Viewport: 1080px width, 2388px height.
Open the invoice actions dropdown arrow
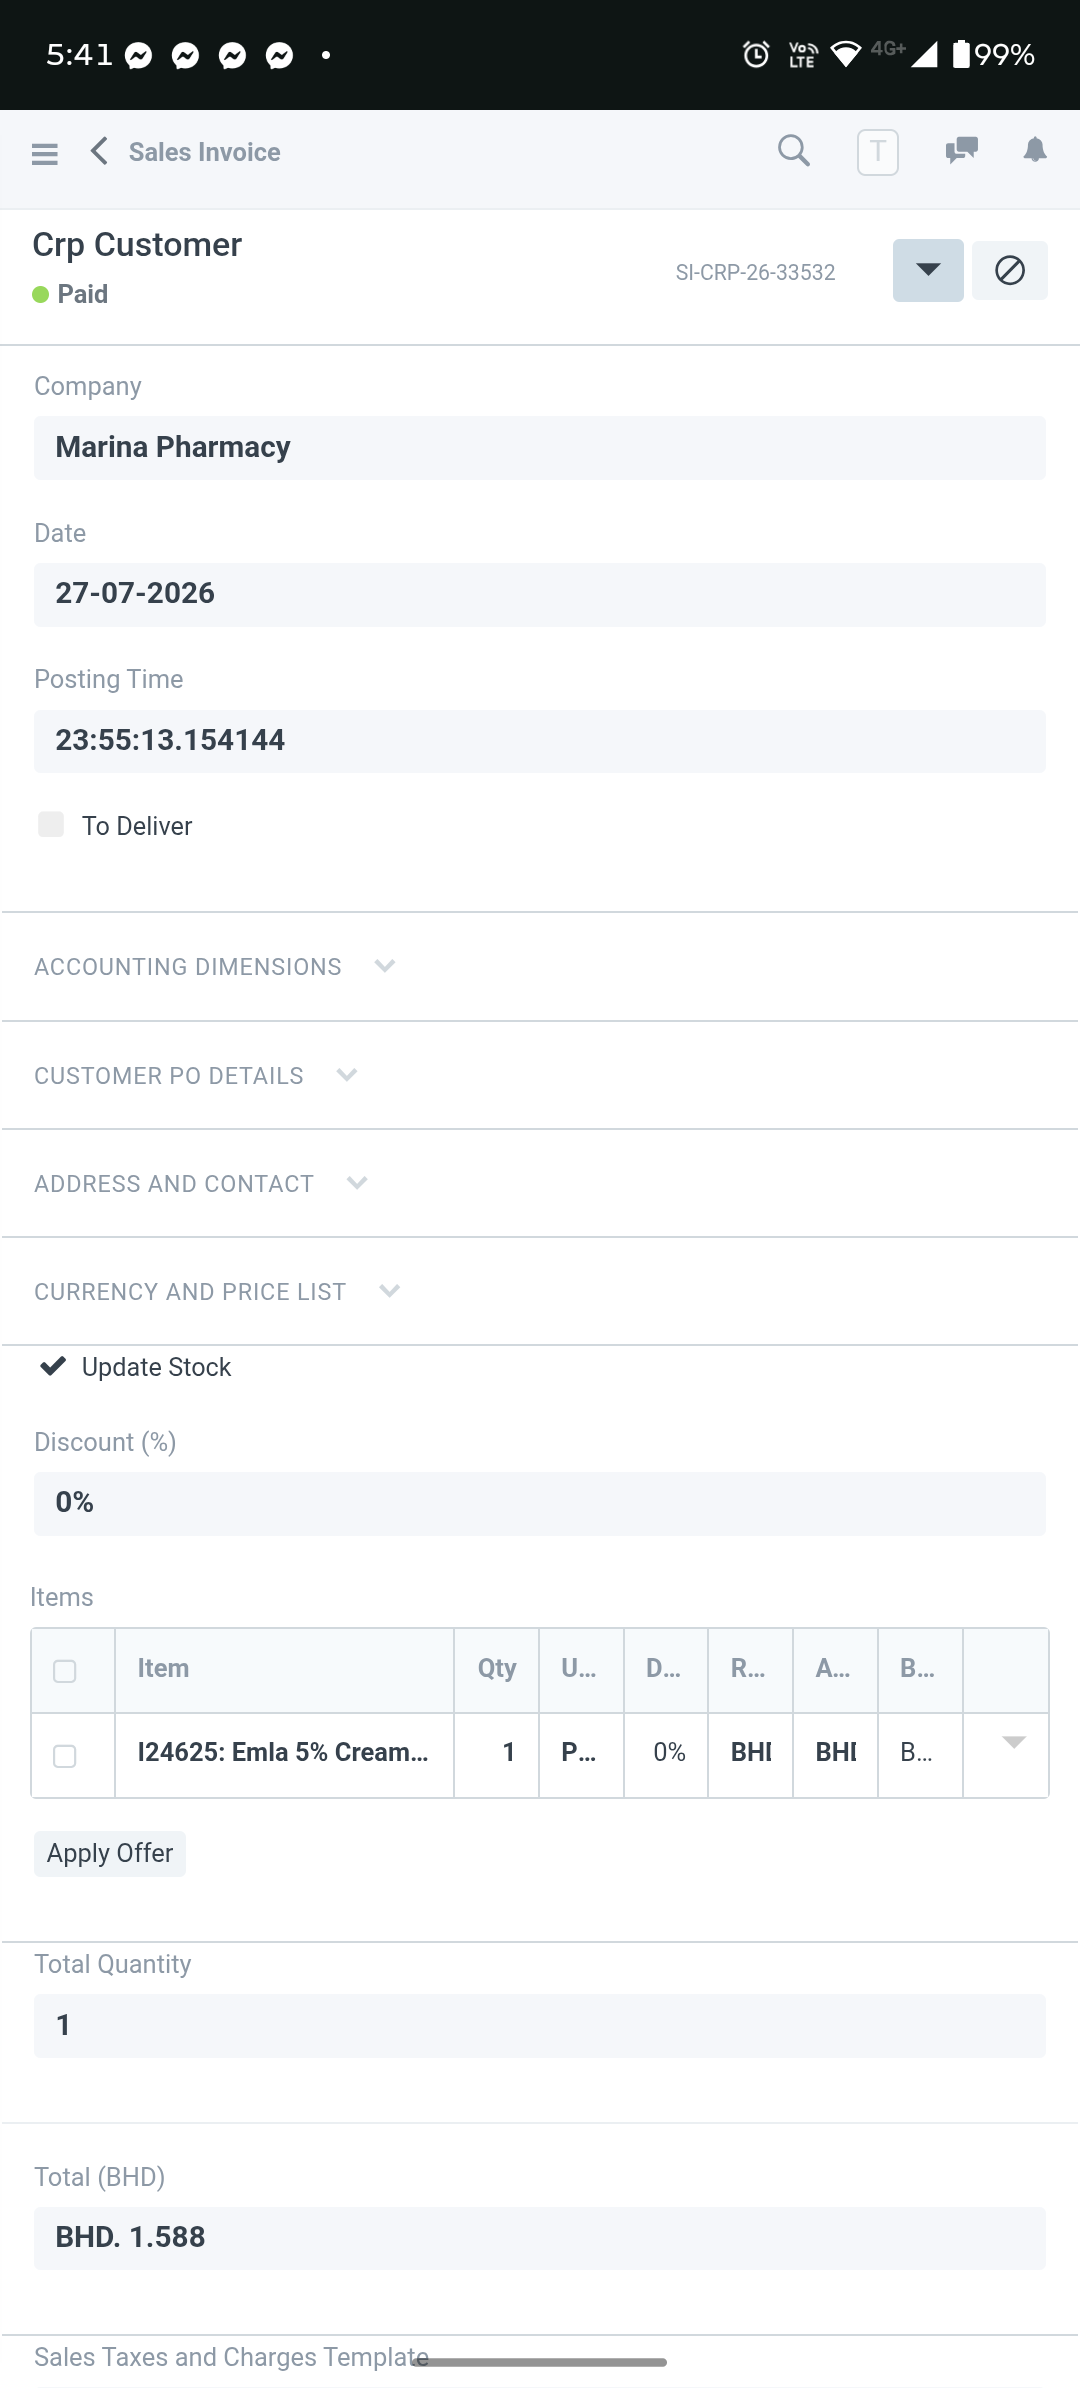928,270
